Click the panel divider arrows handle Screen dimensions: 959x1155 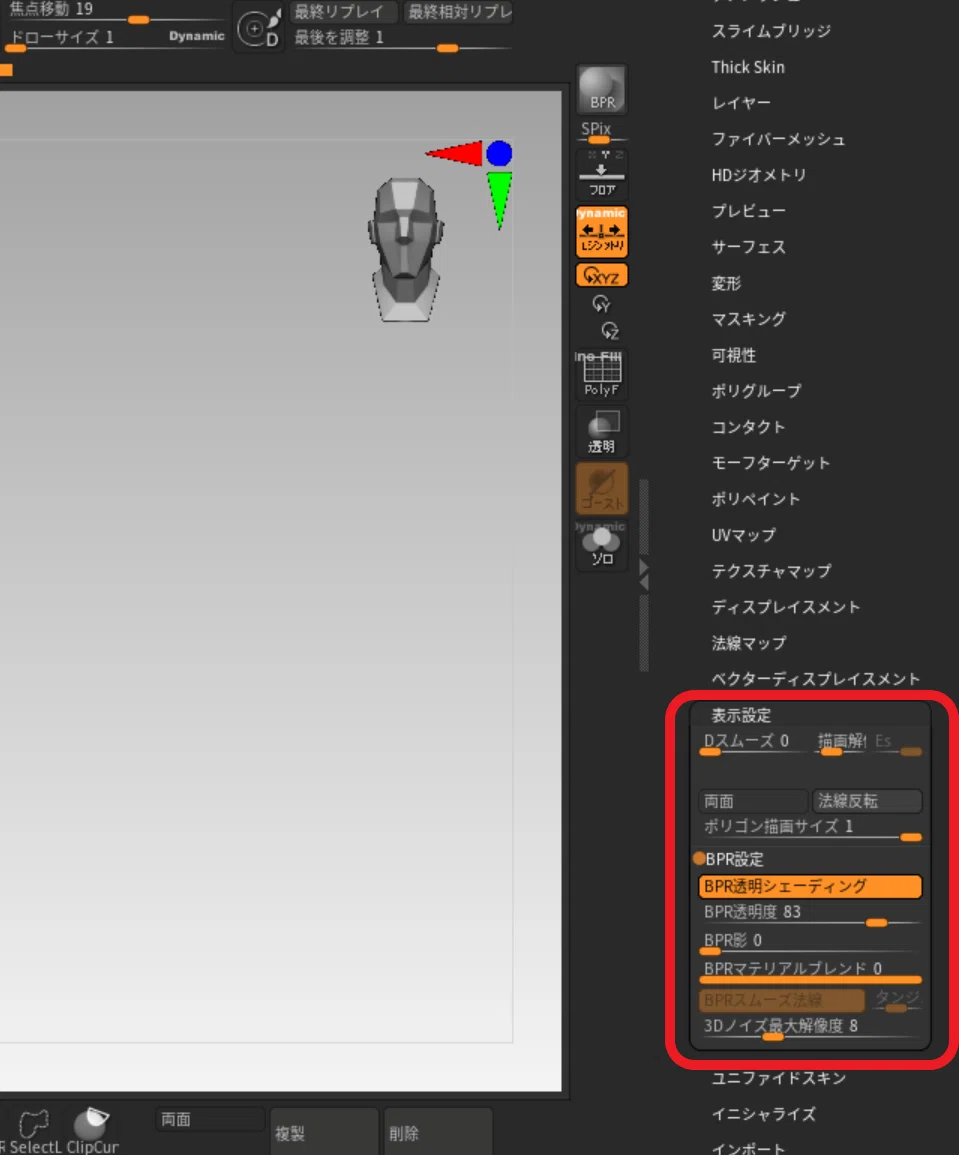click(x=644, y=575)
